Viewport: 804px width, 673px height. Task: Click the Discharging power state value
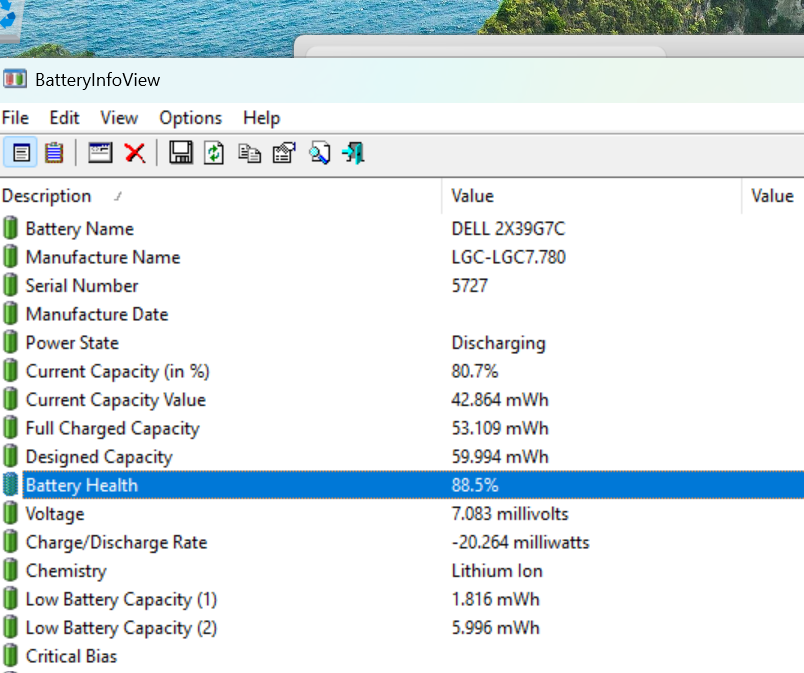coord(498,343)
